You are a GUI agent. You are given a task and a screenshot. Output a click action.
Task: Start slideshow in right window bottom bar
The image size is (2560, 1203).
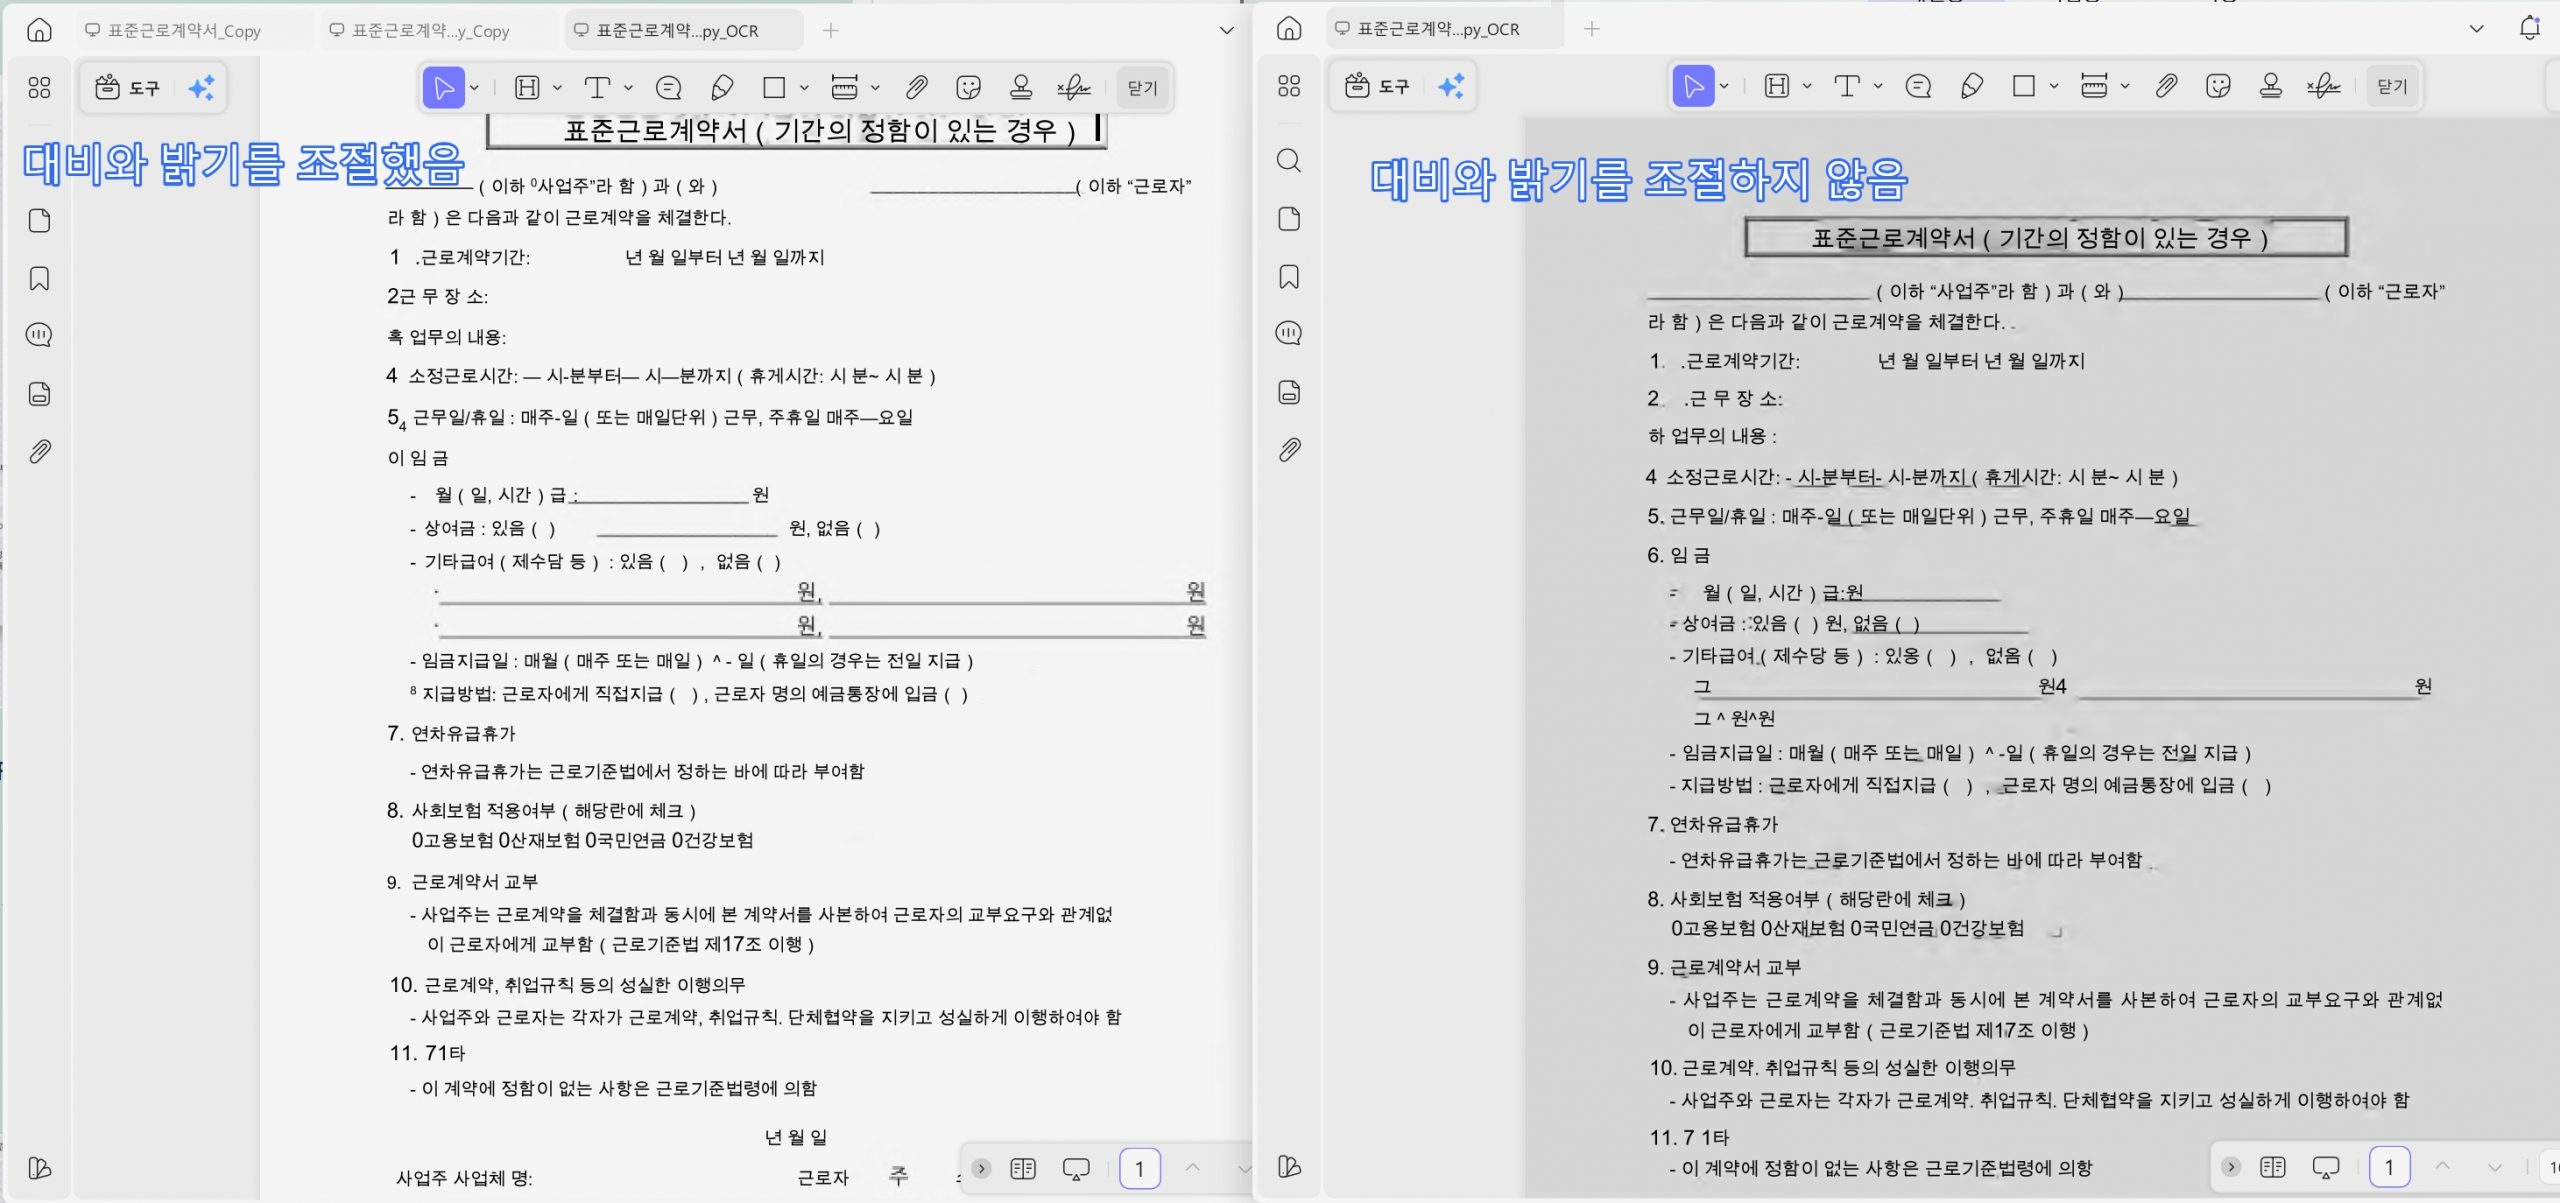click(2326, 1167)
